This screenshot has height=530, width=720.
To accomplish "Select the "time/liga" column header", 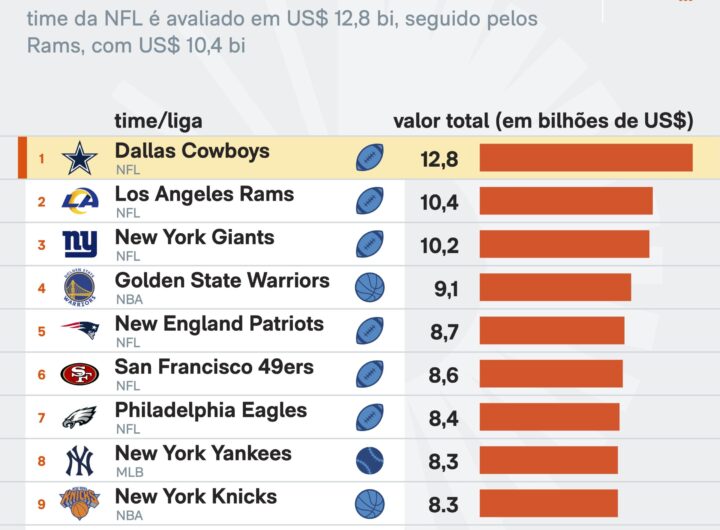I will (x=158, y=121).
